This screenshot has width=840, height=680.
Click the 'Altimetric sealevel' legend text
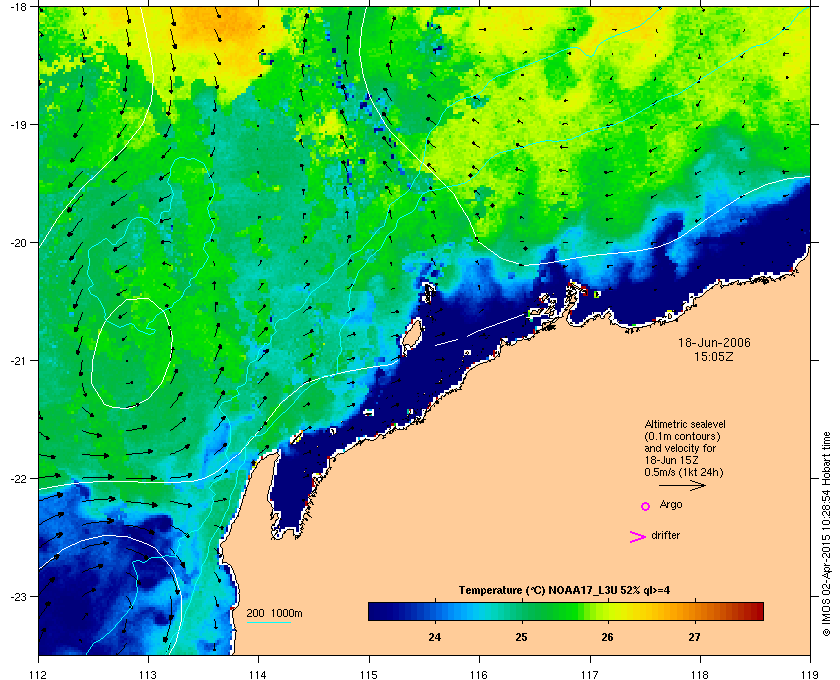click(685, 424)
